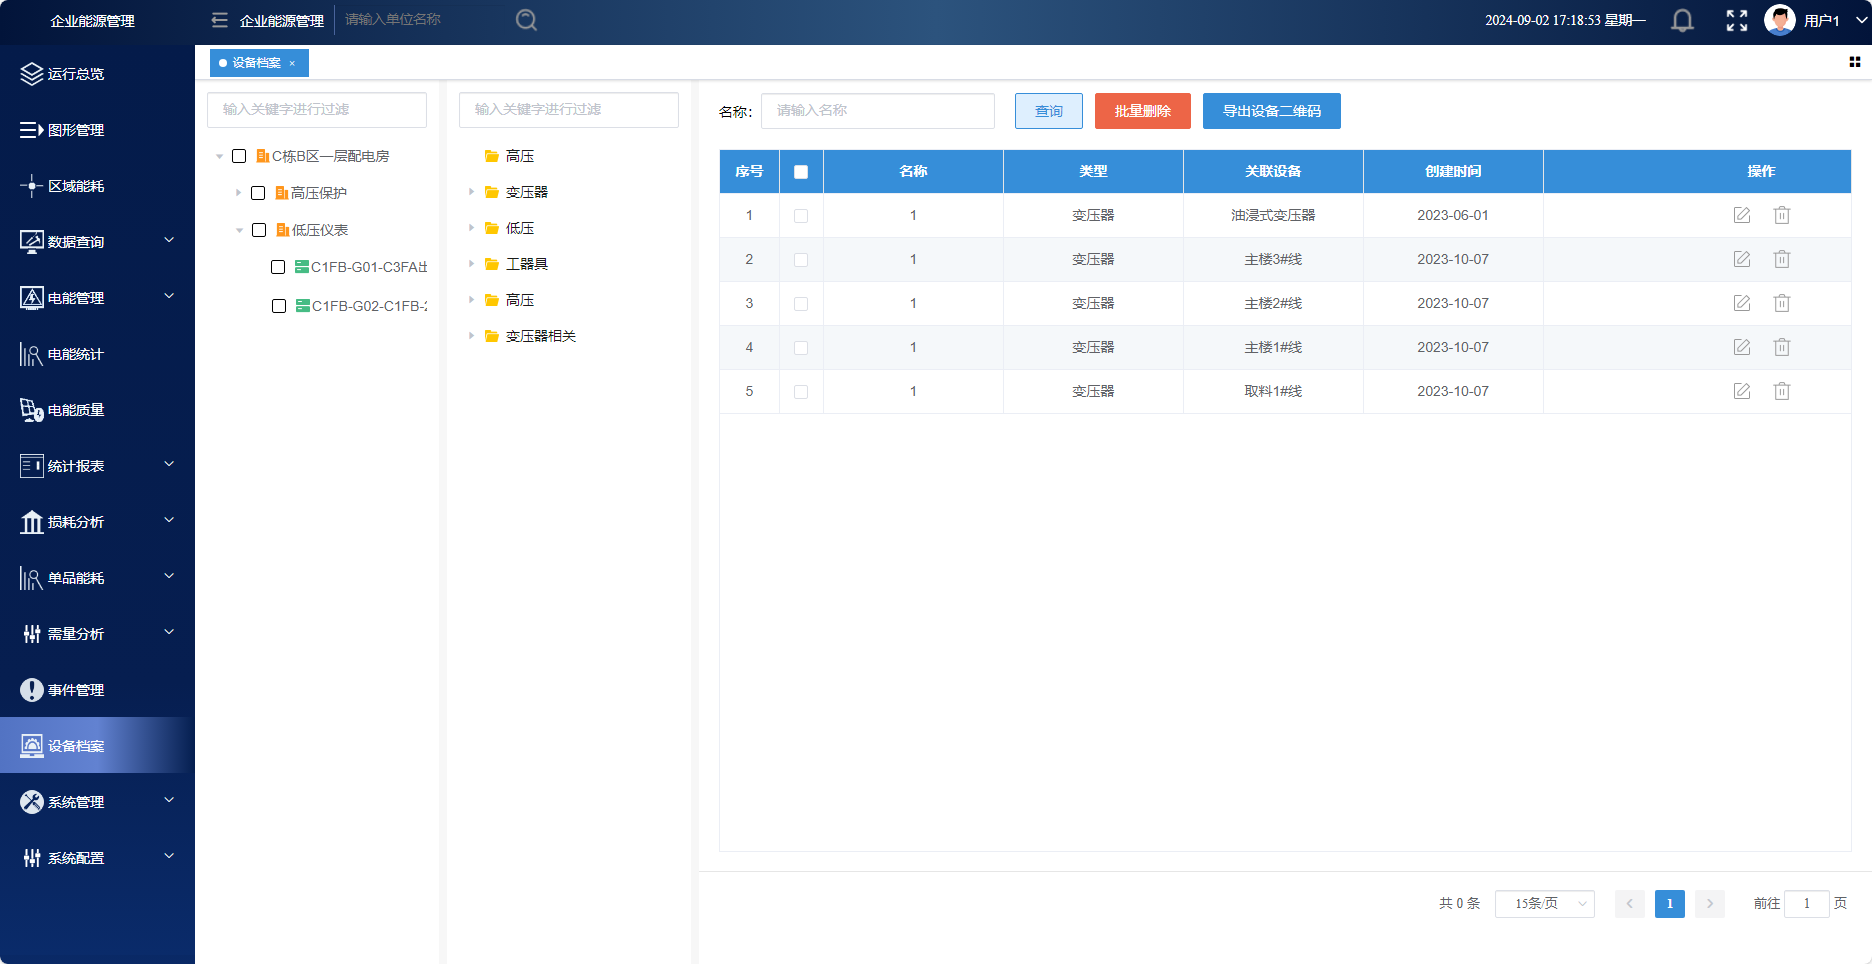Open 系统配置 menu item
1872x964 pixels.
click(97, 858)
